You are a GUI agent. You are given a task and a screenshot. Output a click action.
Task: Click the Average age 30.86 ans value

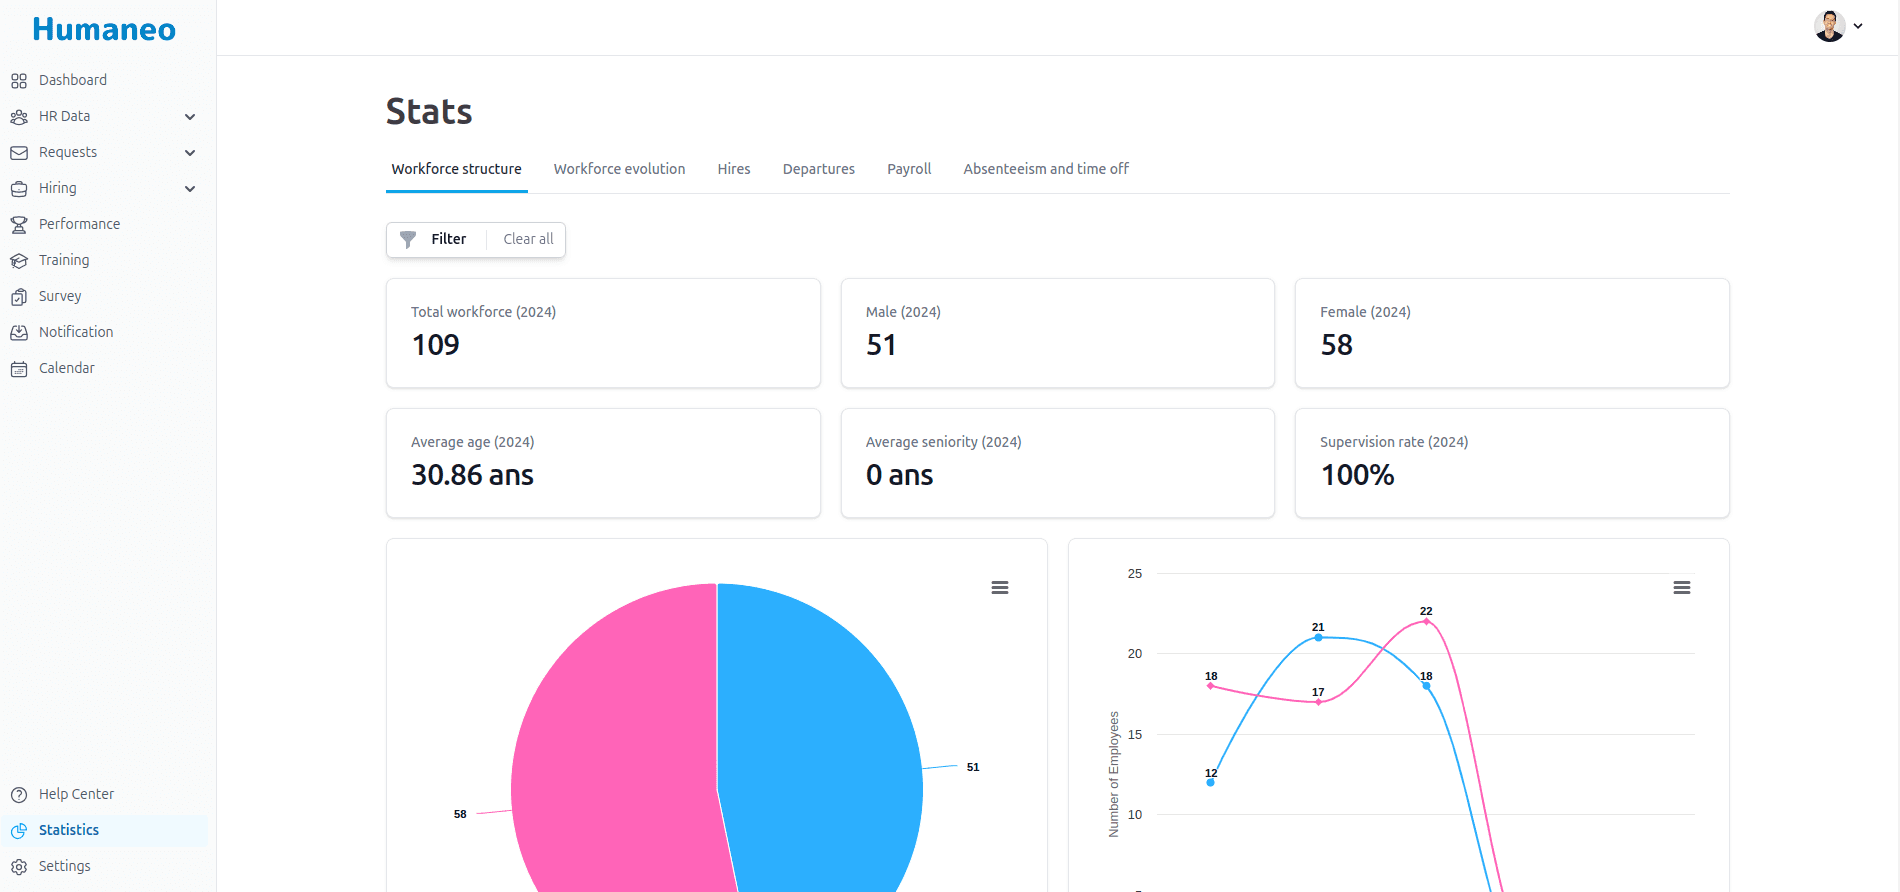tap(472, 475)
